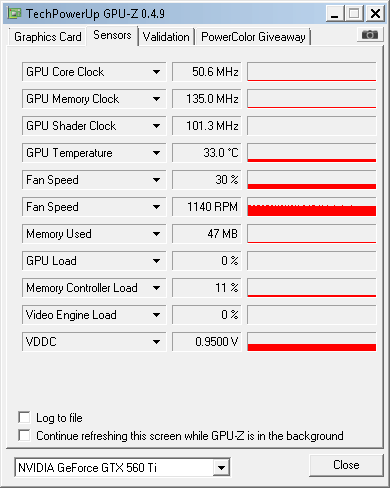Click the GPU-Z application icon in title bar
Viewport: 390px width, 488px height.
(x=15, y=13)
